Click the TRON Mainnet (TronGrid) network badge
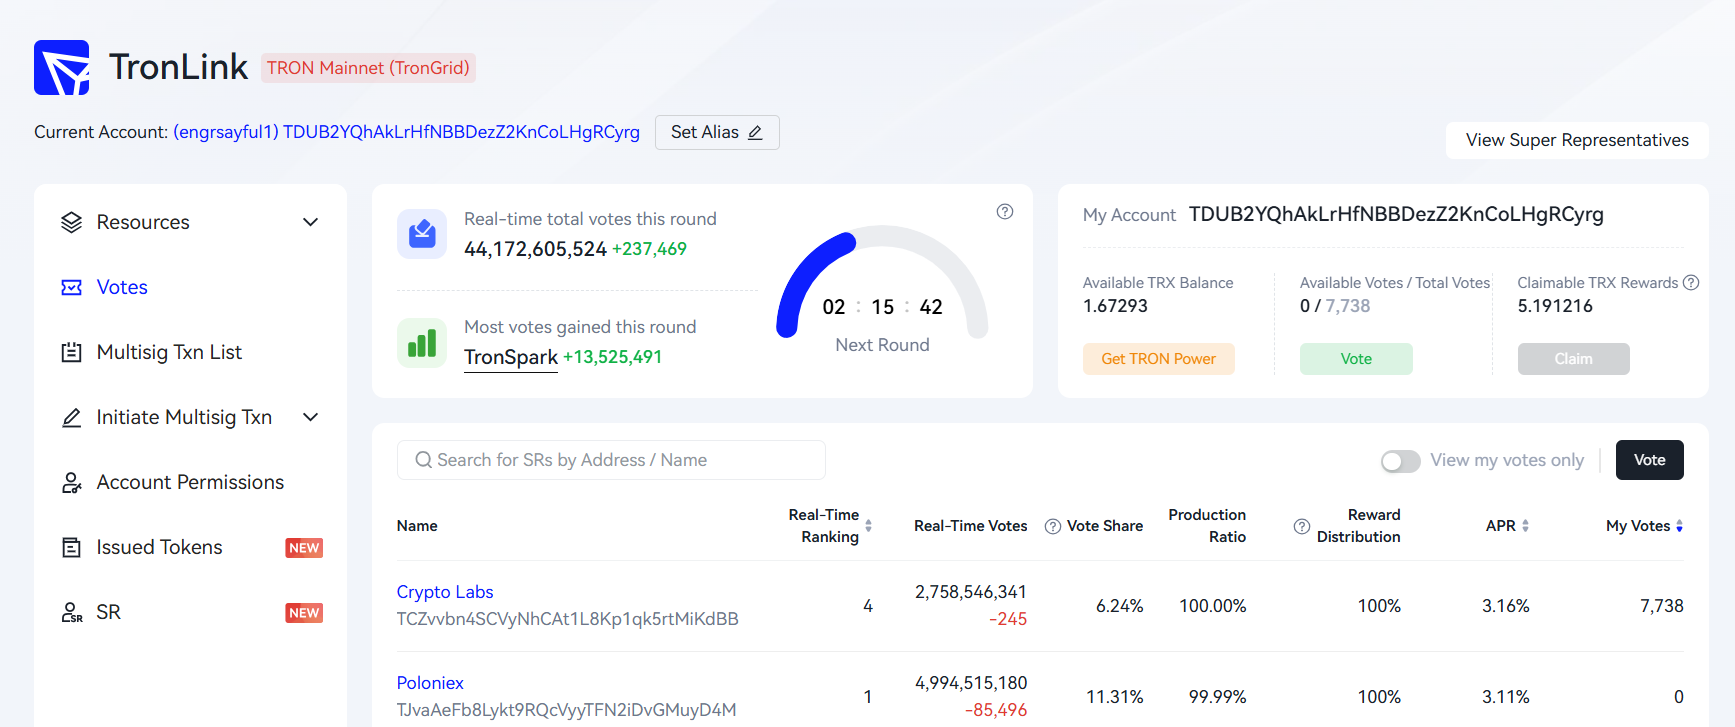1735x727 pixels. pos(368,68)
